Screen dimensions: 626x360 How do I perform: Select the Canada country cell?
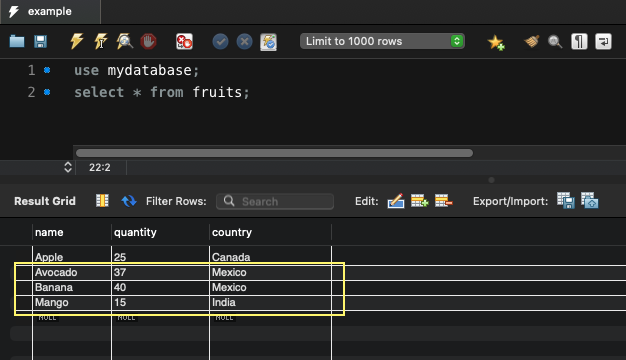click(270, 257)
